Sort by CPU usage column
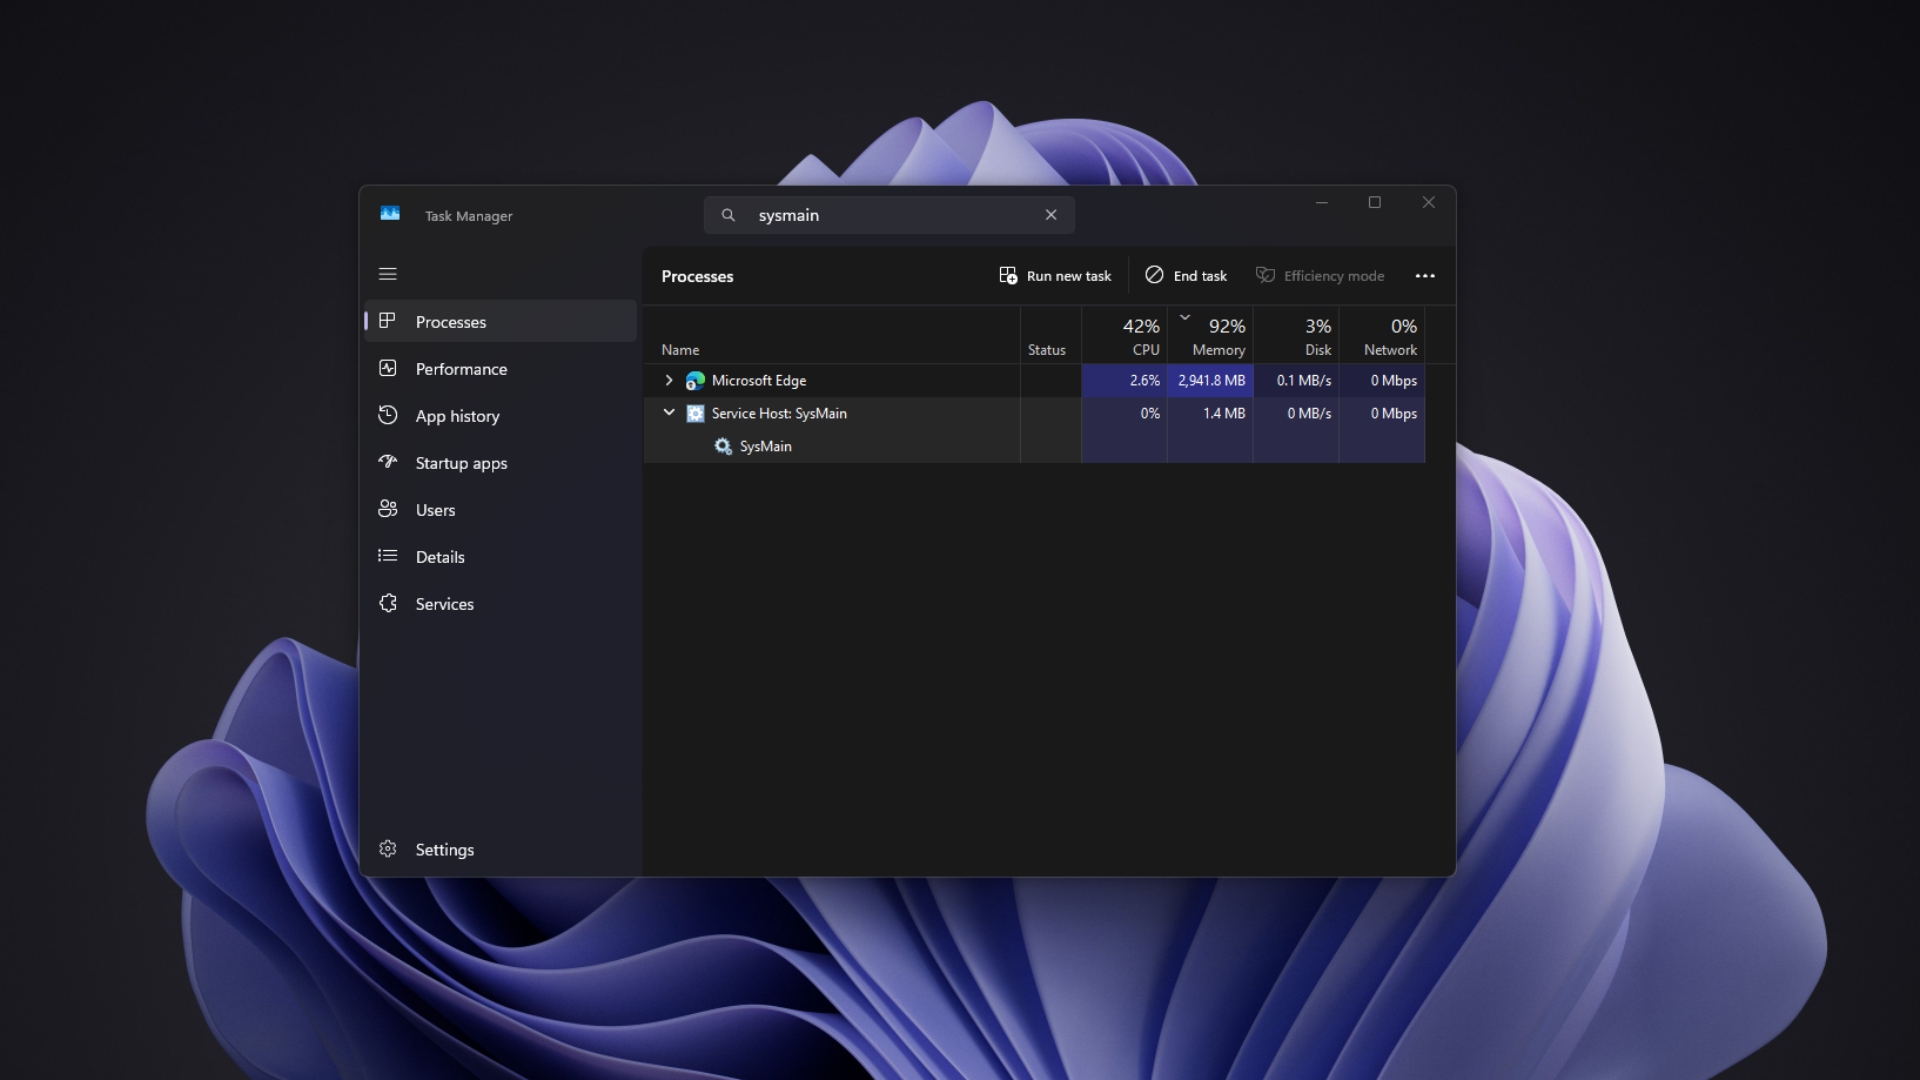Viewport: 1920px width, 1080px height. pos(1124,335)
